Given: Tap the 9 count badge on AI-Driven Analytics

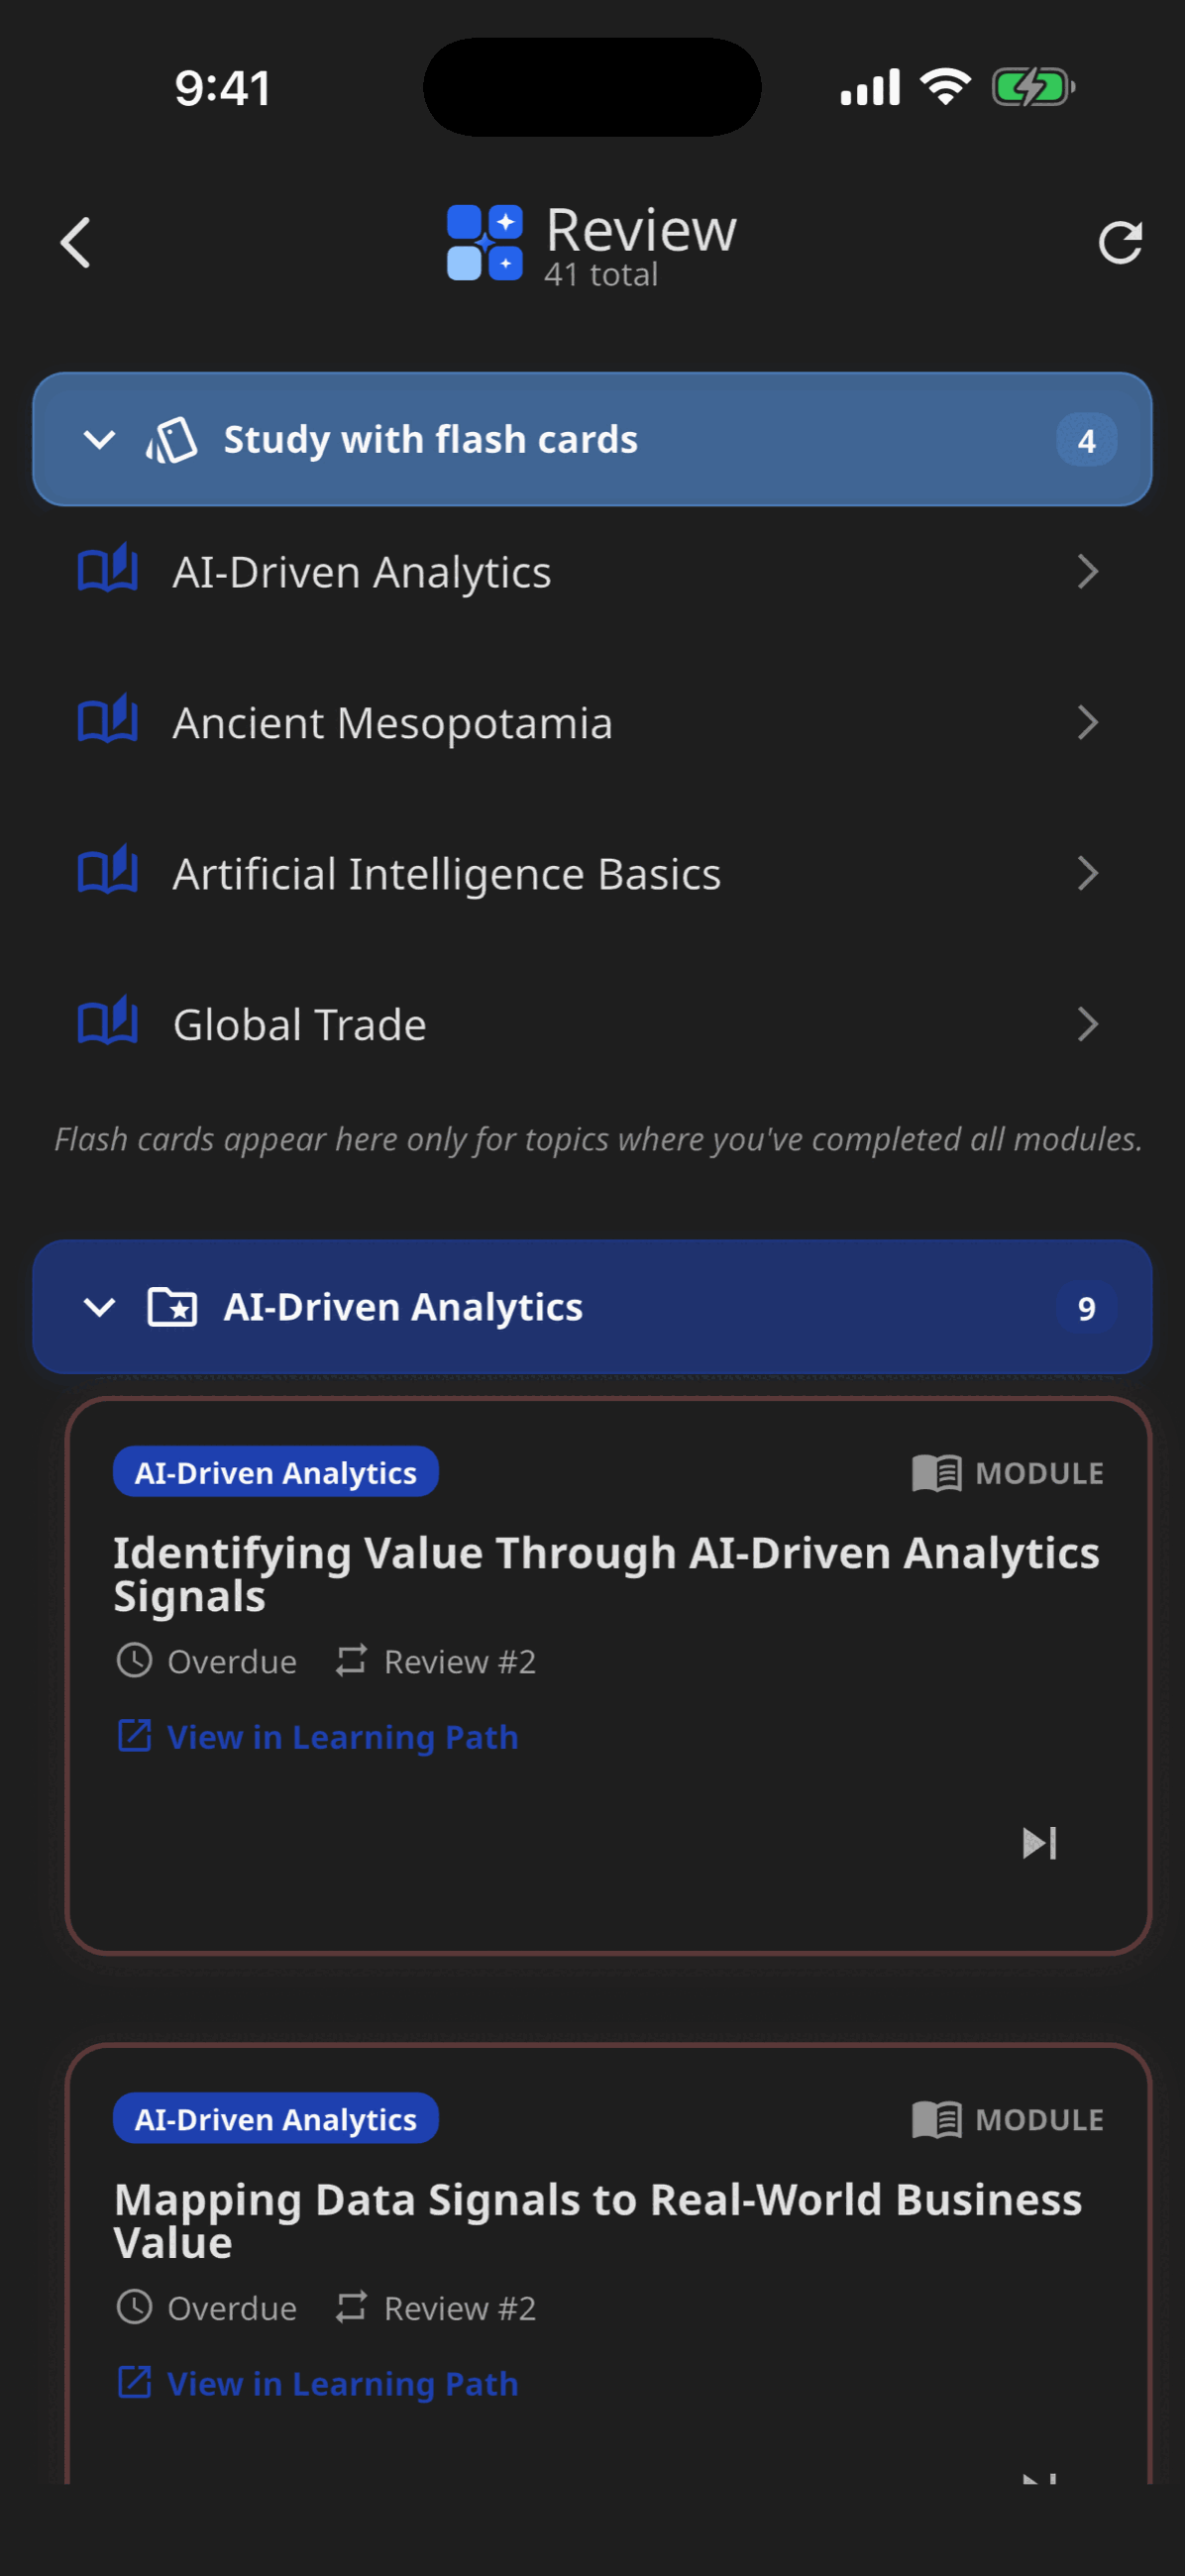Looking at the screenshot, I should click(1086, 1308).
